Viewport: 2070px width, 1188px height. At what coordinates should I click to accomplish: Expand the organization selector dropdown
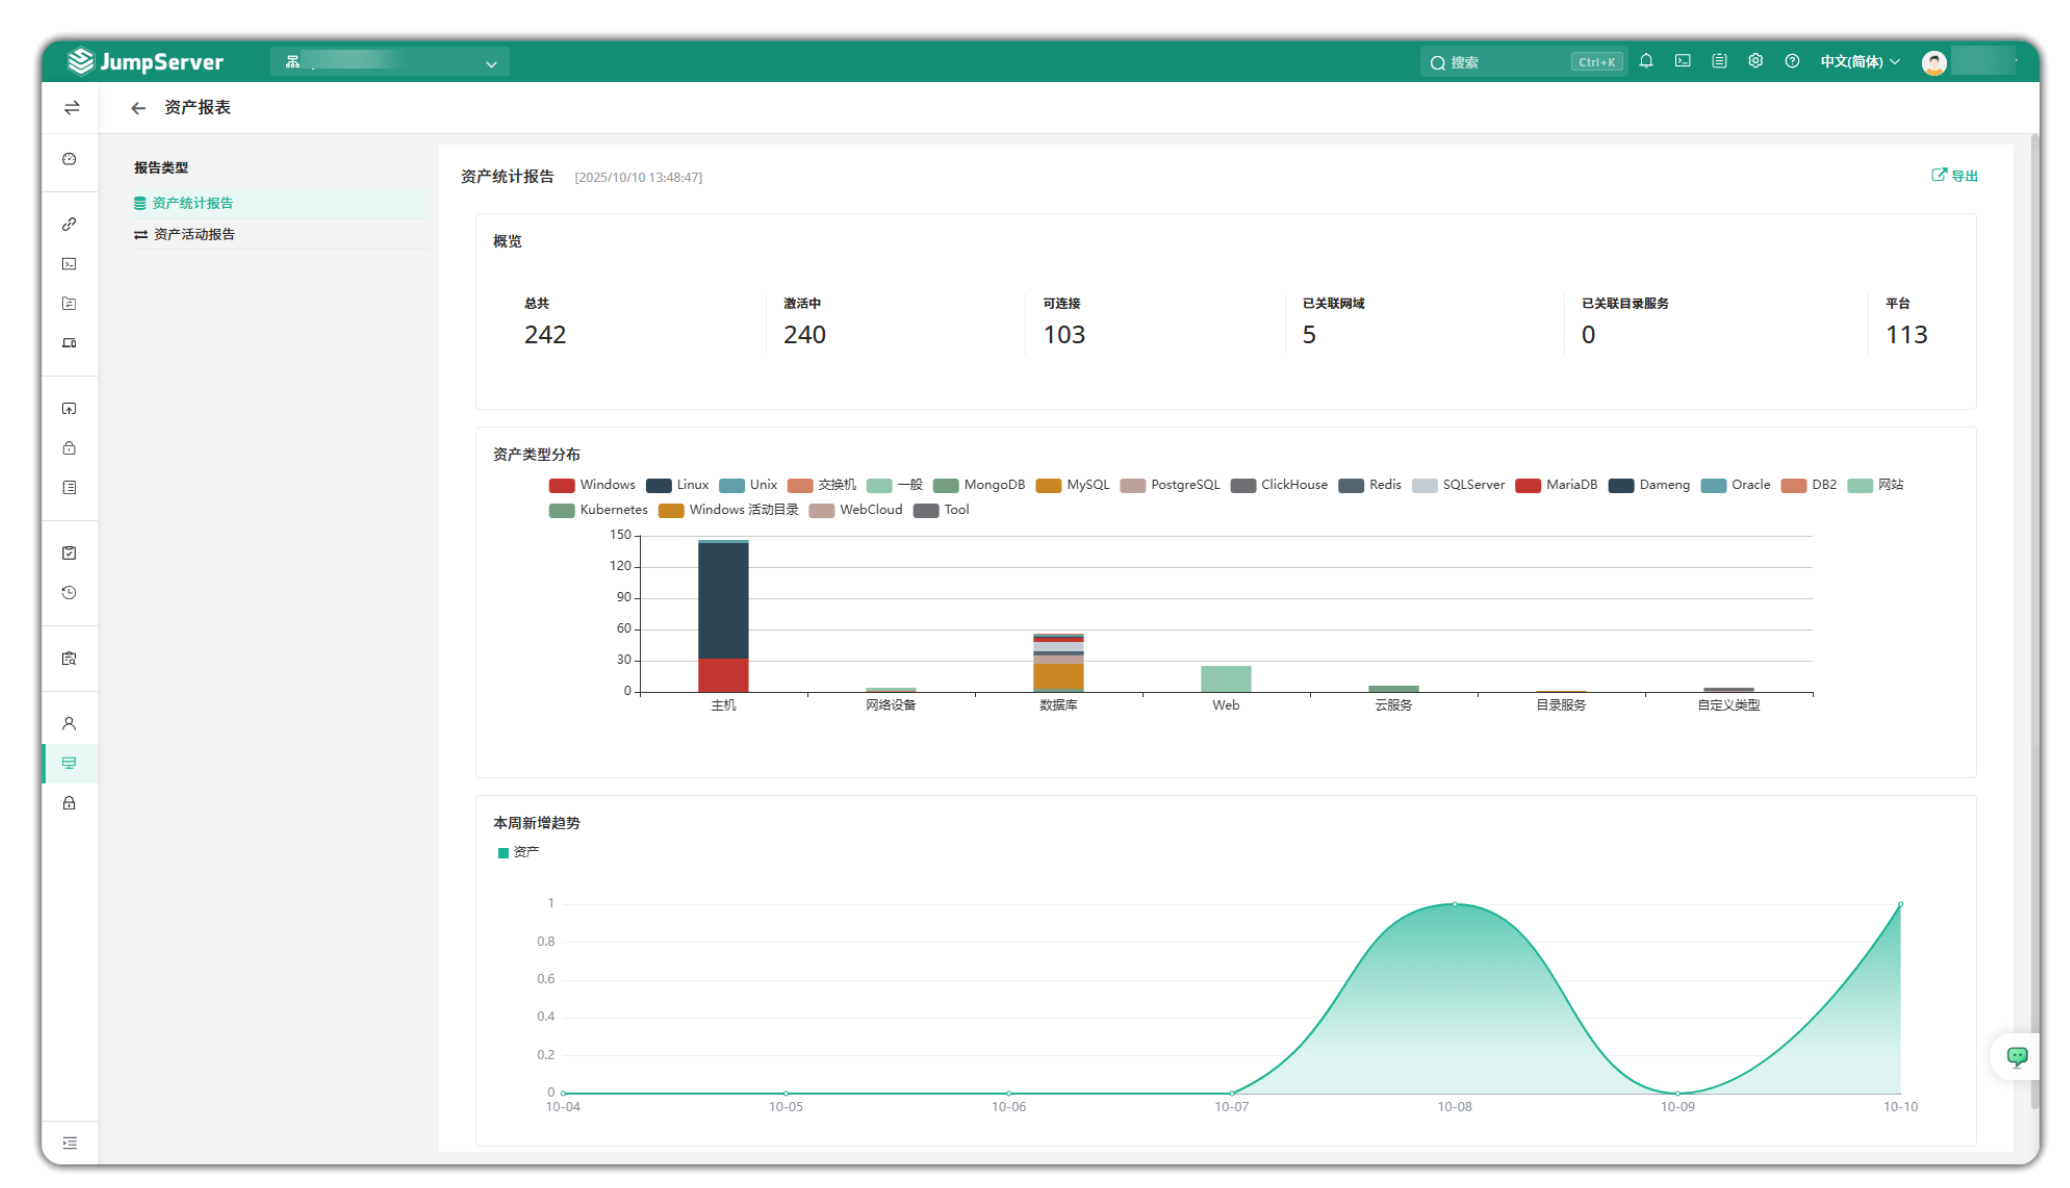click(x=390, y=62)
